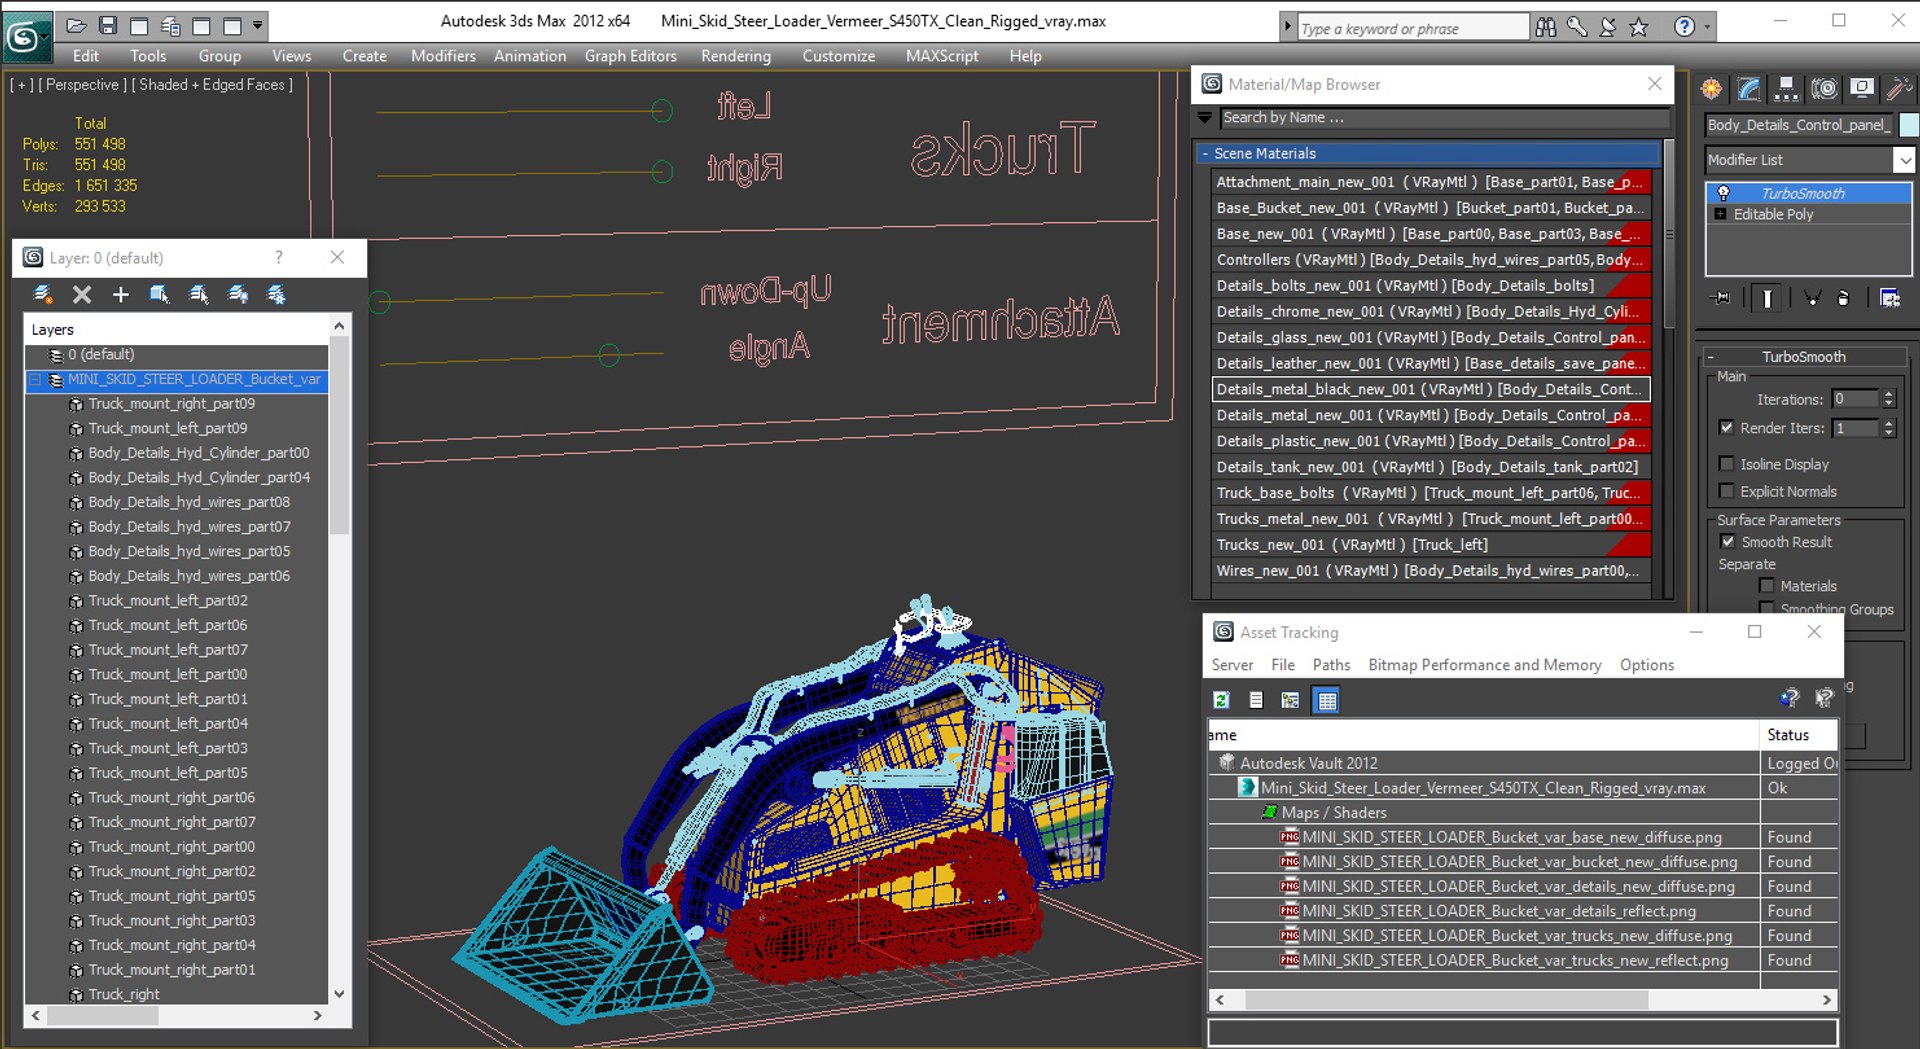The width and height of the screenshot is (1920, 1049).
Task: Increase Iterations spinner up arrow
Action: pyautogui.click(x=1889, y=394)
